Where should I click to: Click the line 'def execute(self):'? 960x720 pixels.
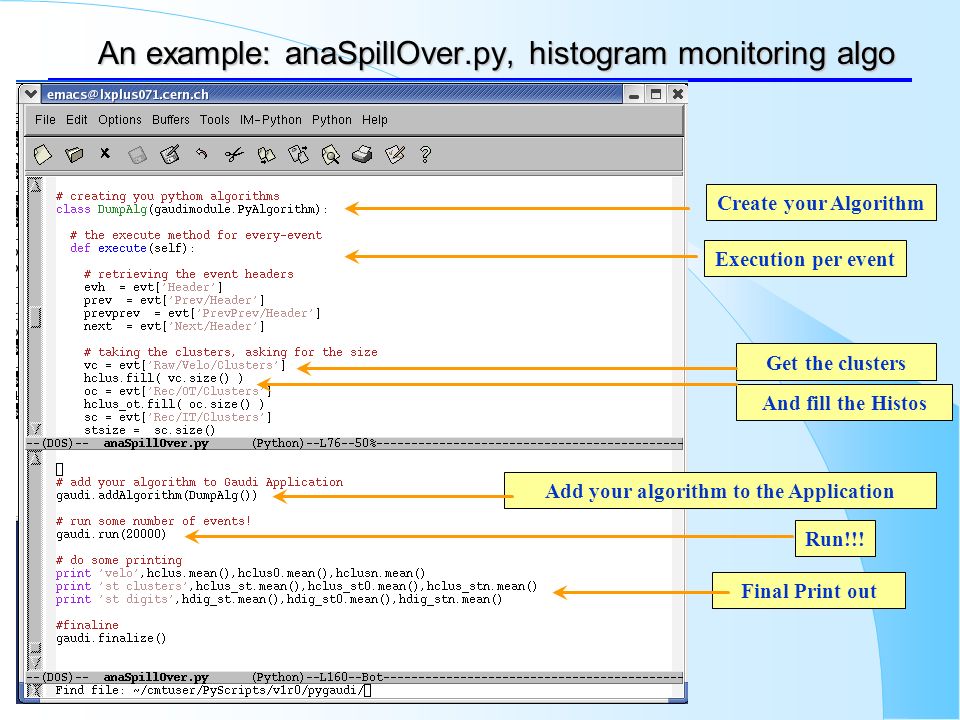(132, 248)
